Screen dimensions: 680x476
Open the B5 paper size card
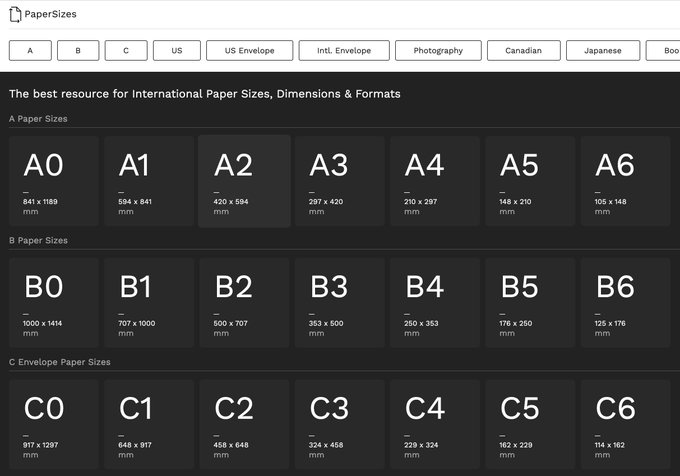[530, 303]
